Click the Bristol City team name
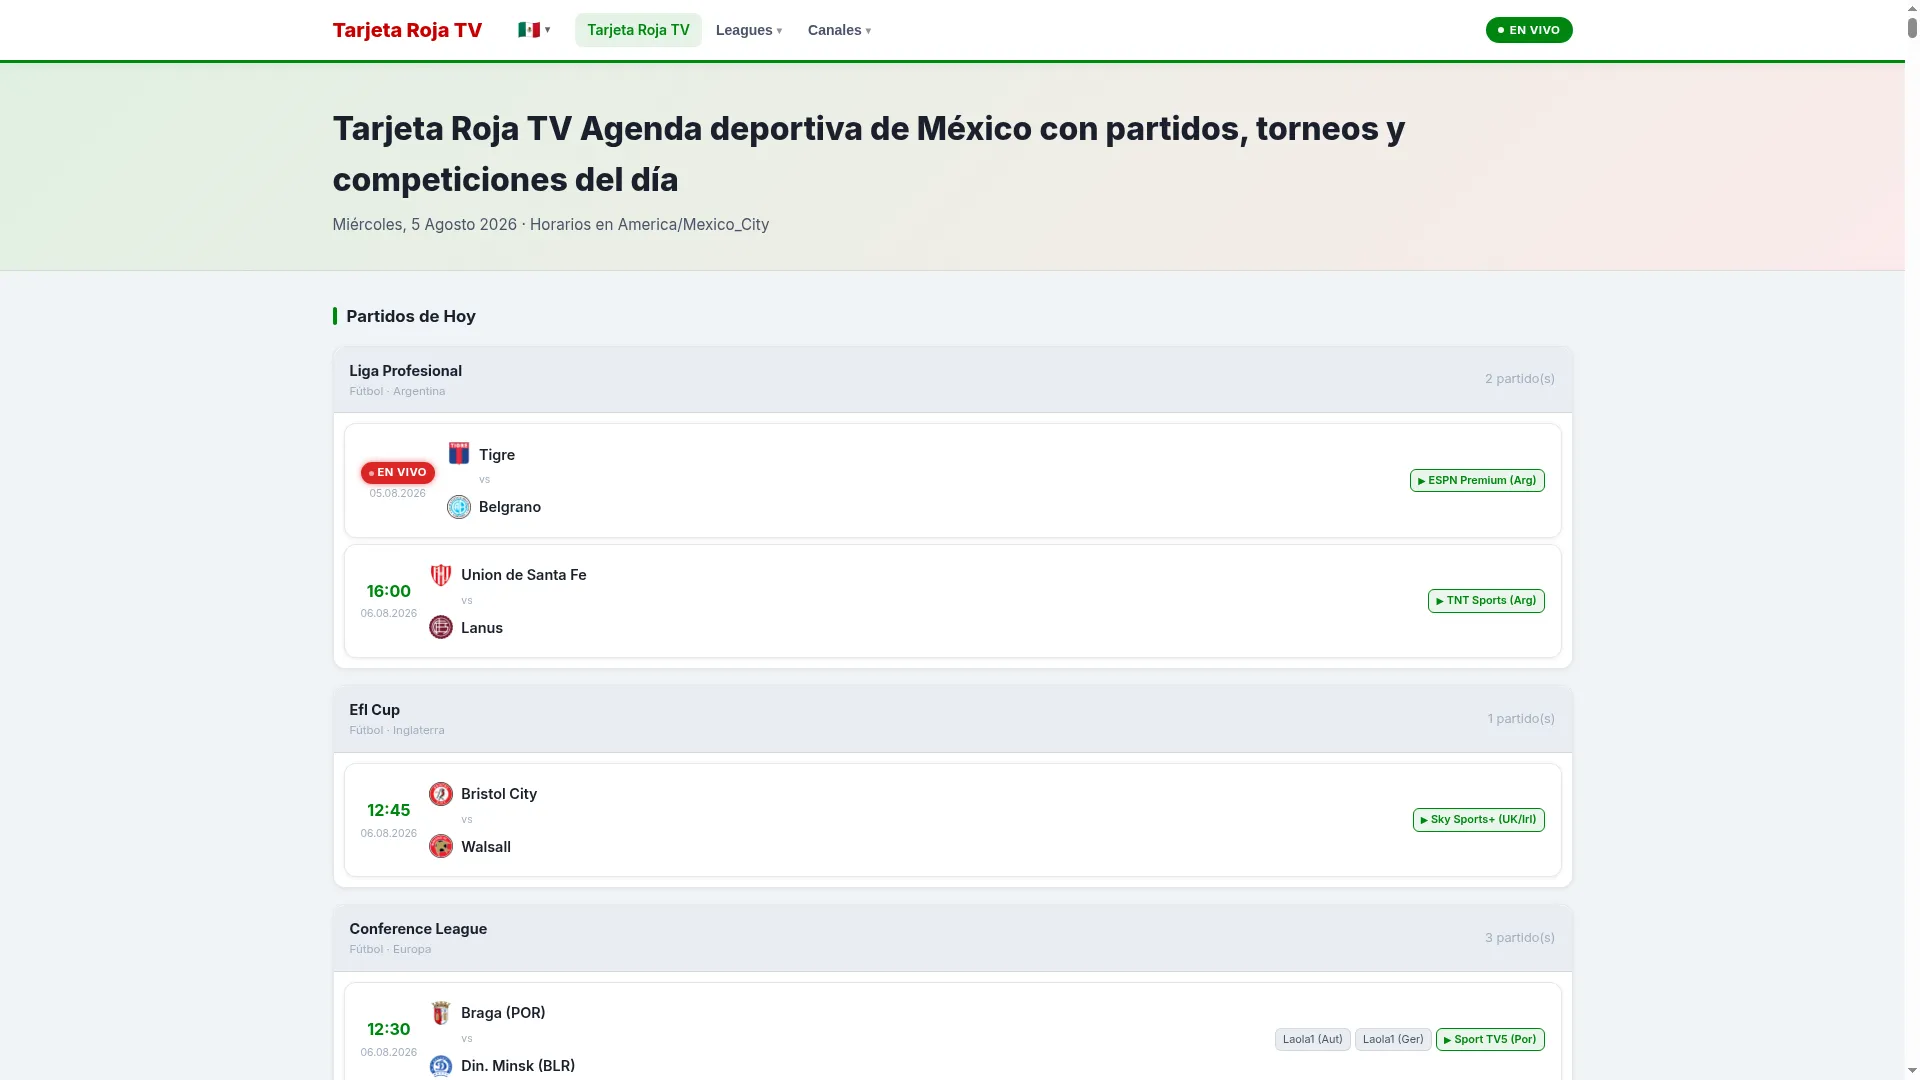1920x1080 pixels. coord(499,794)
